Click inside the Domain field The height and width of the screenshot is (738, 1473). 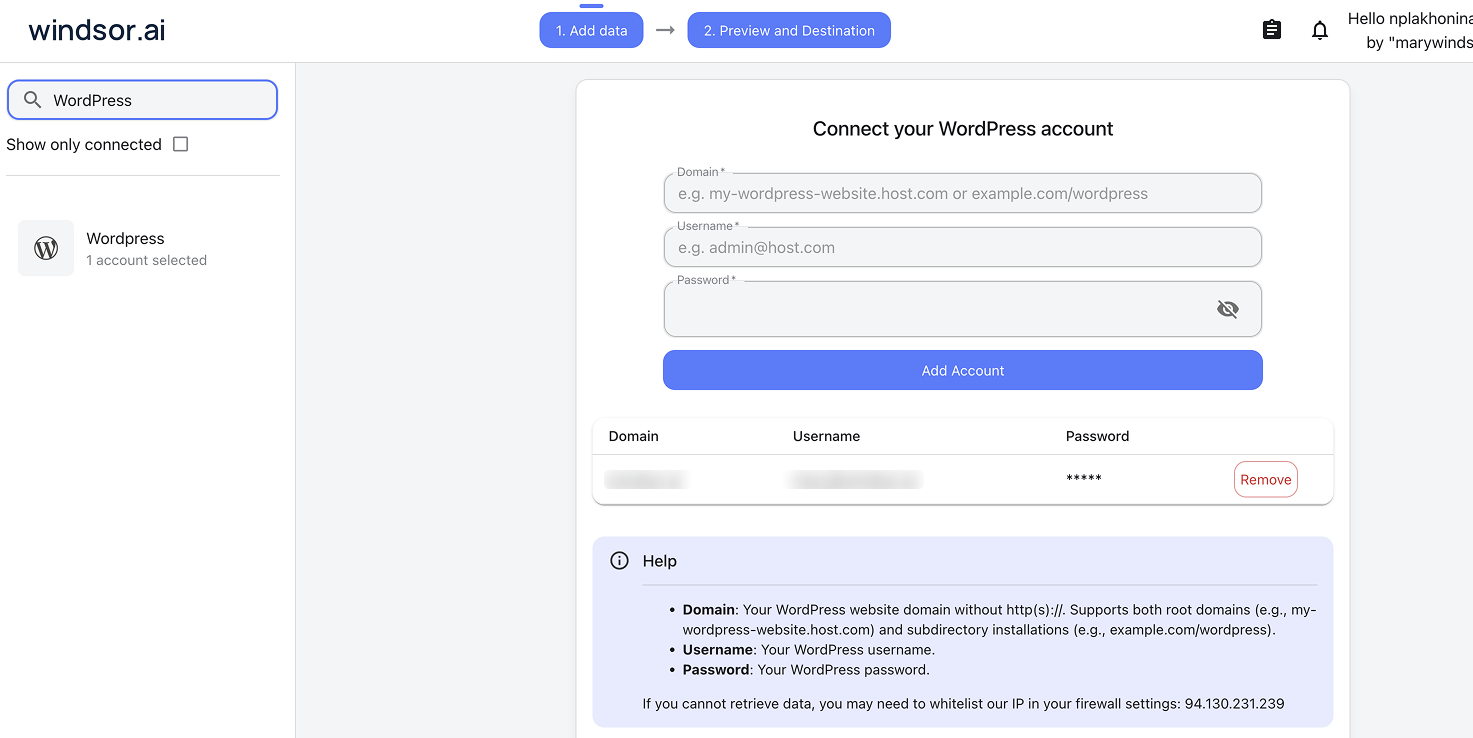coord(962,192)
